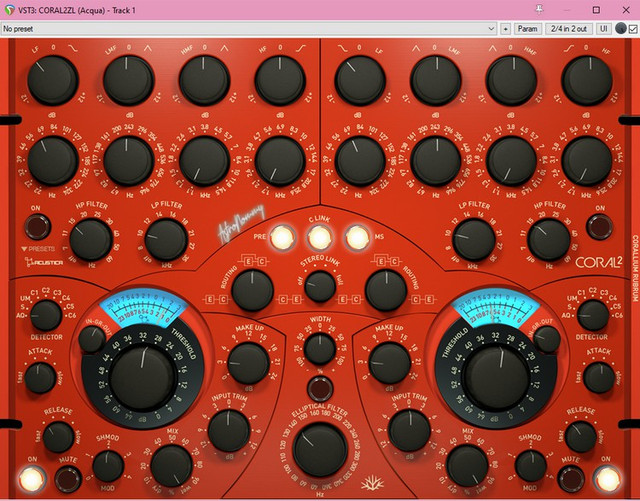Viewport: 640px width, 501px height.
Task: Click the left HF gain knob
Action: tap(280, 80)
